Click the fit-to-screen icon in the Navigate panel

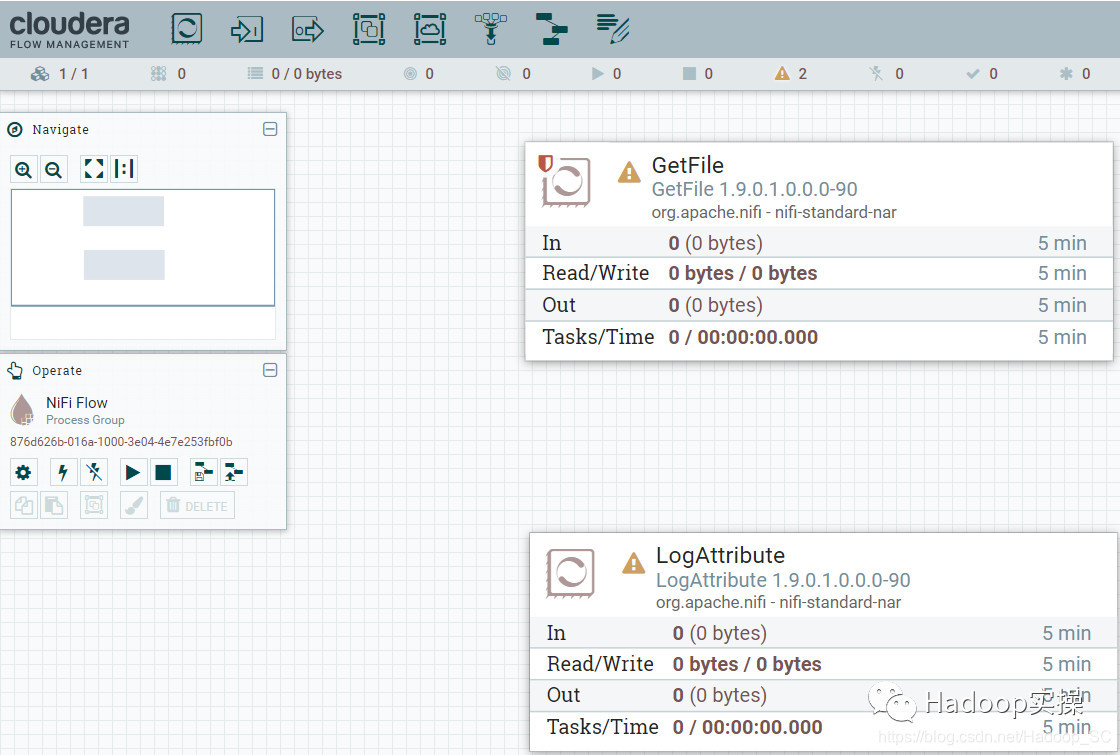click(x=94, y=169)
